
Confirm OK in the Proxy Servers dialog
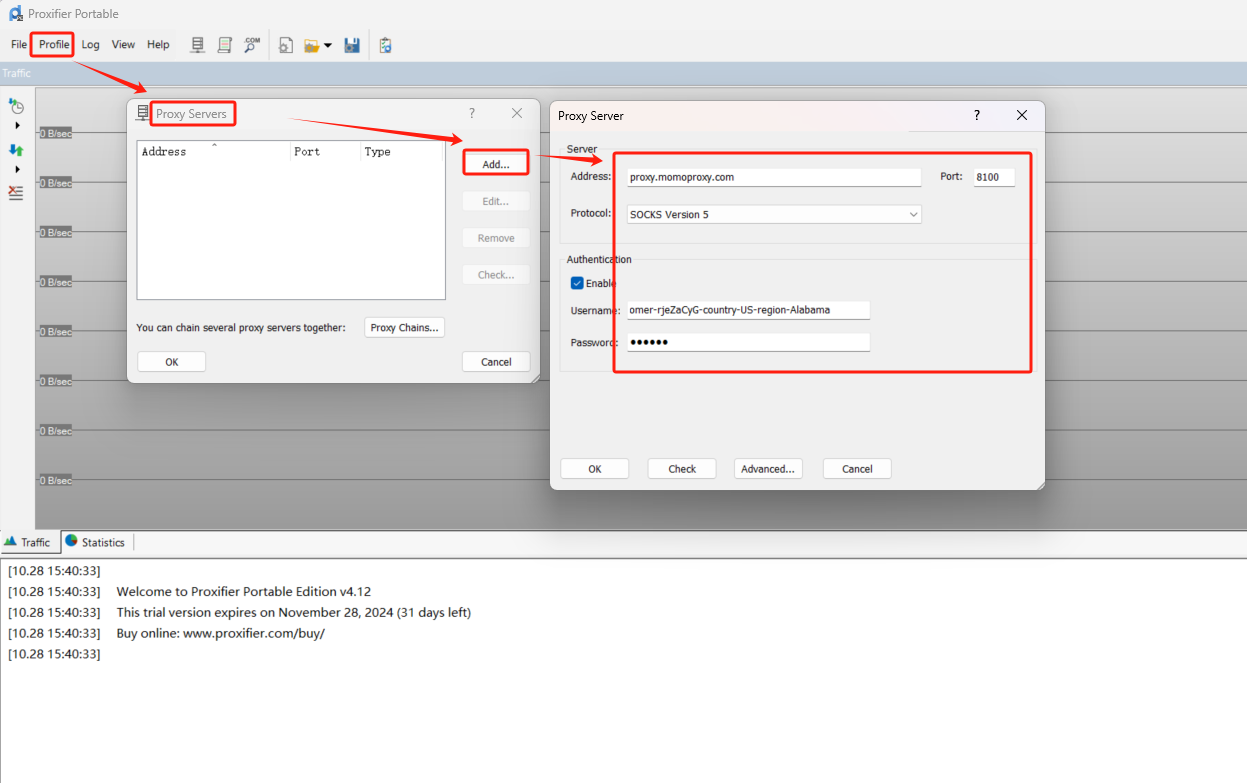pos(172,362)
